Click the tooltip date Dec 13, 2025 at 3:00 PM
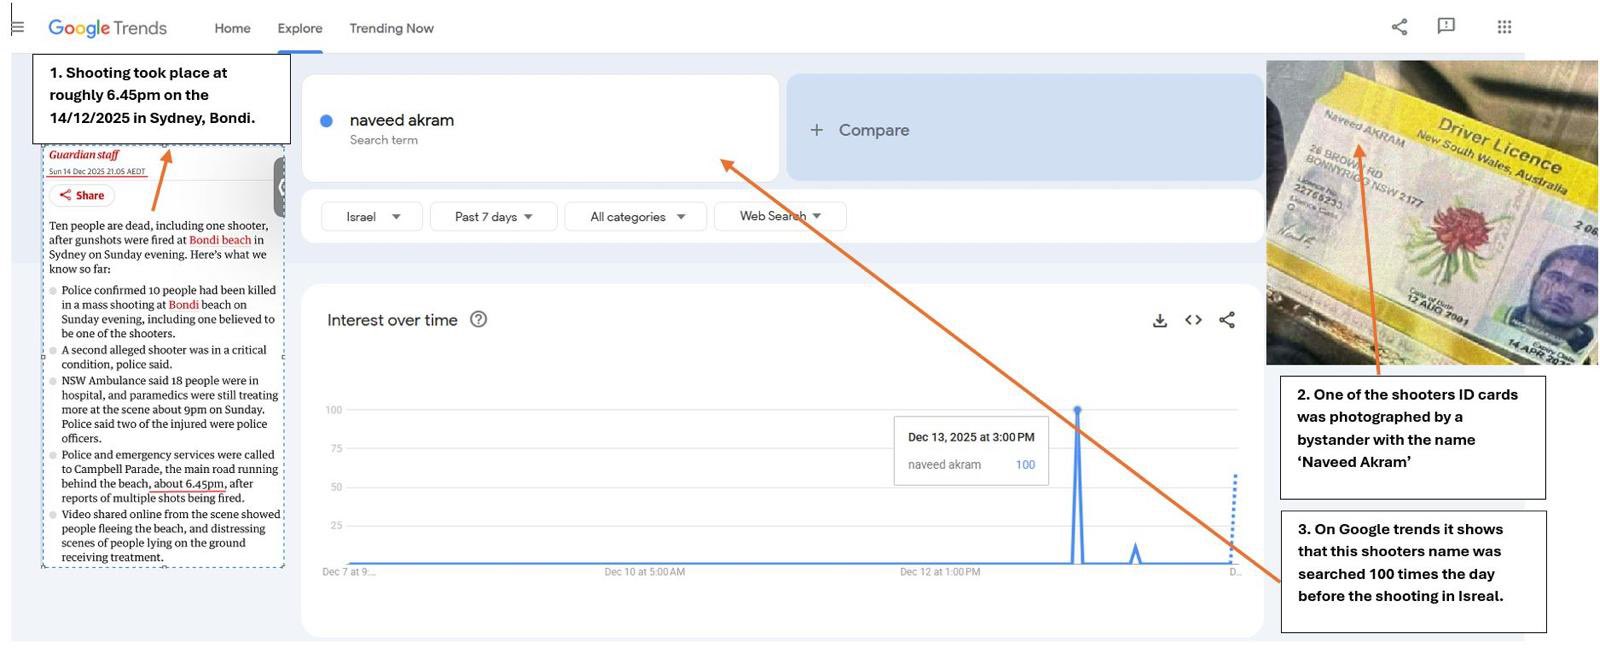Viewport: 1600px width, 651px height. coord(971,437)
